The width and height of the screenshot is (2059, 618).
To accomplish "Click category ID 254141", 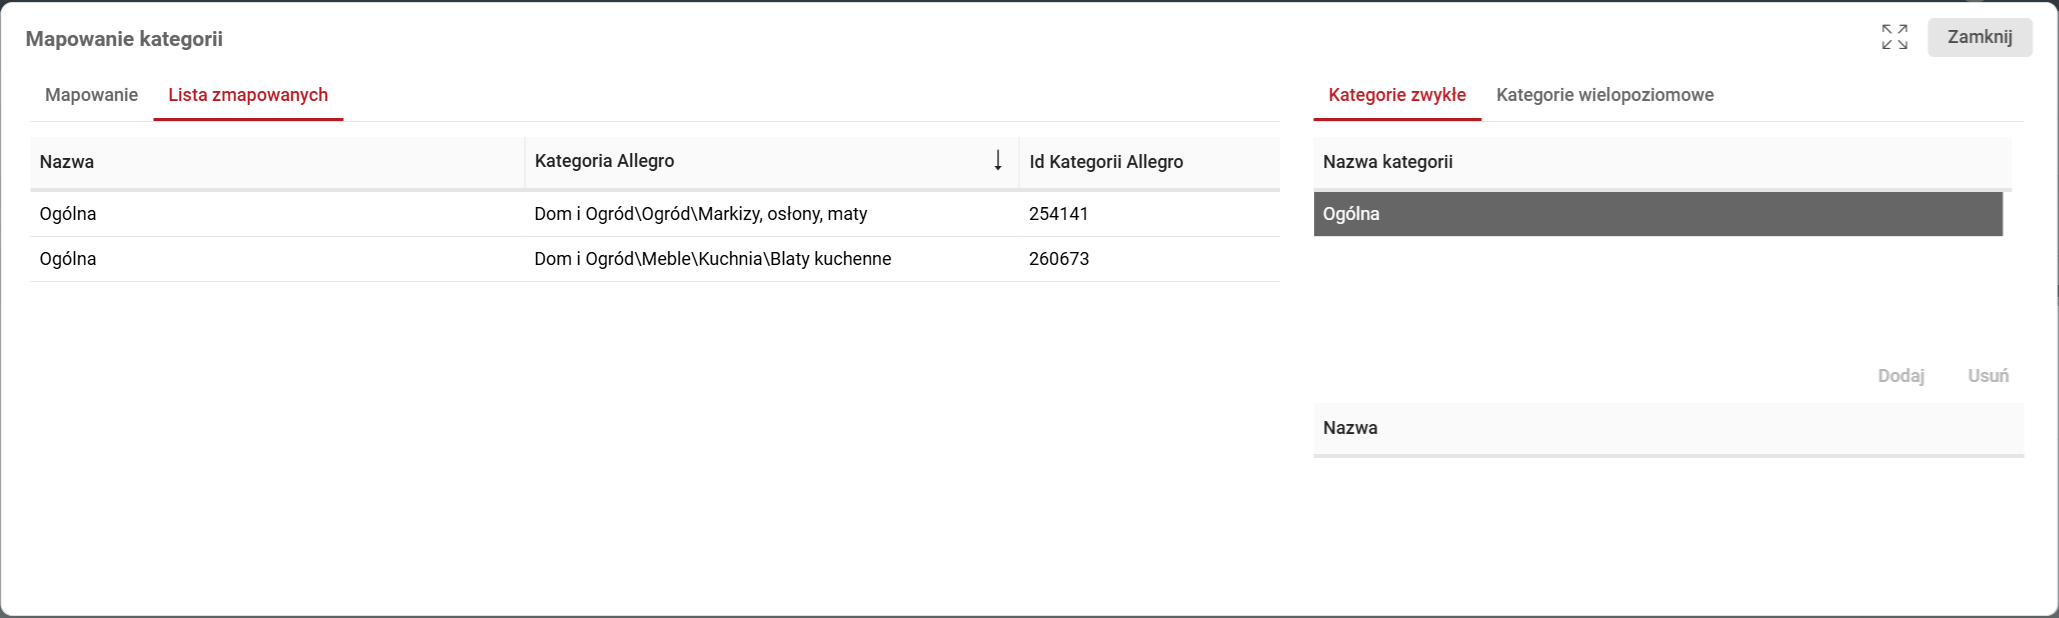I will [1058, 214].
